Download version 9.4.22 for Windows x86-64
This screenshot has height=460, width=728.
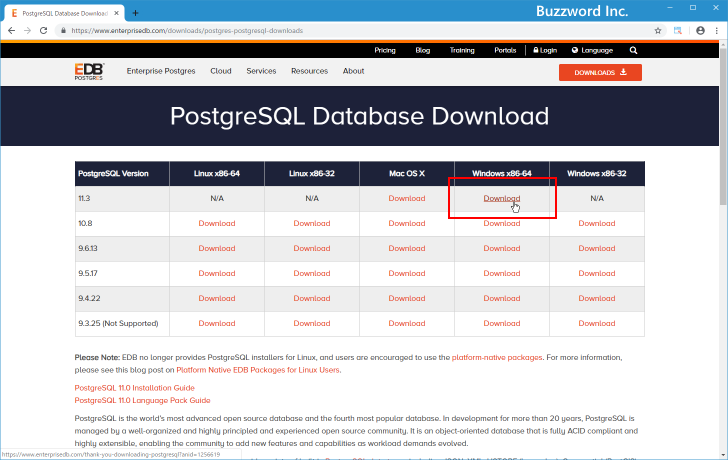[501, 298]
